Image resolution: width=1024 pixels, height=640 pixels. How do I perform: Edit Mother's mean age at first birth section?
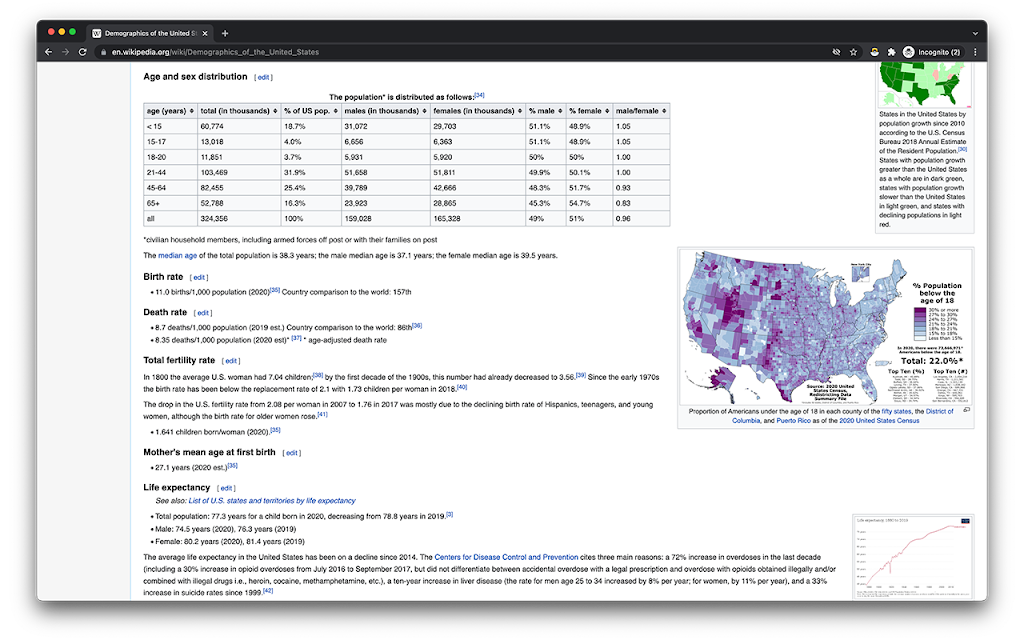click(x=292, y=453)
